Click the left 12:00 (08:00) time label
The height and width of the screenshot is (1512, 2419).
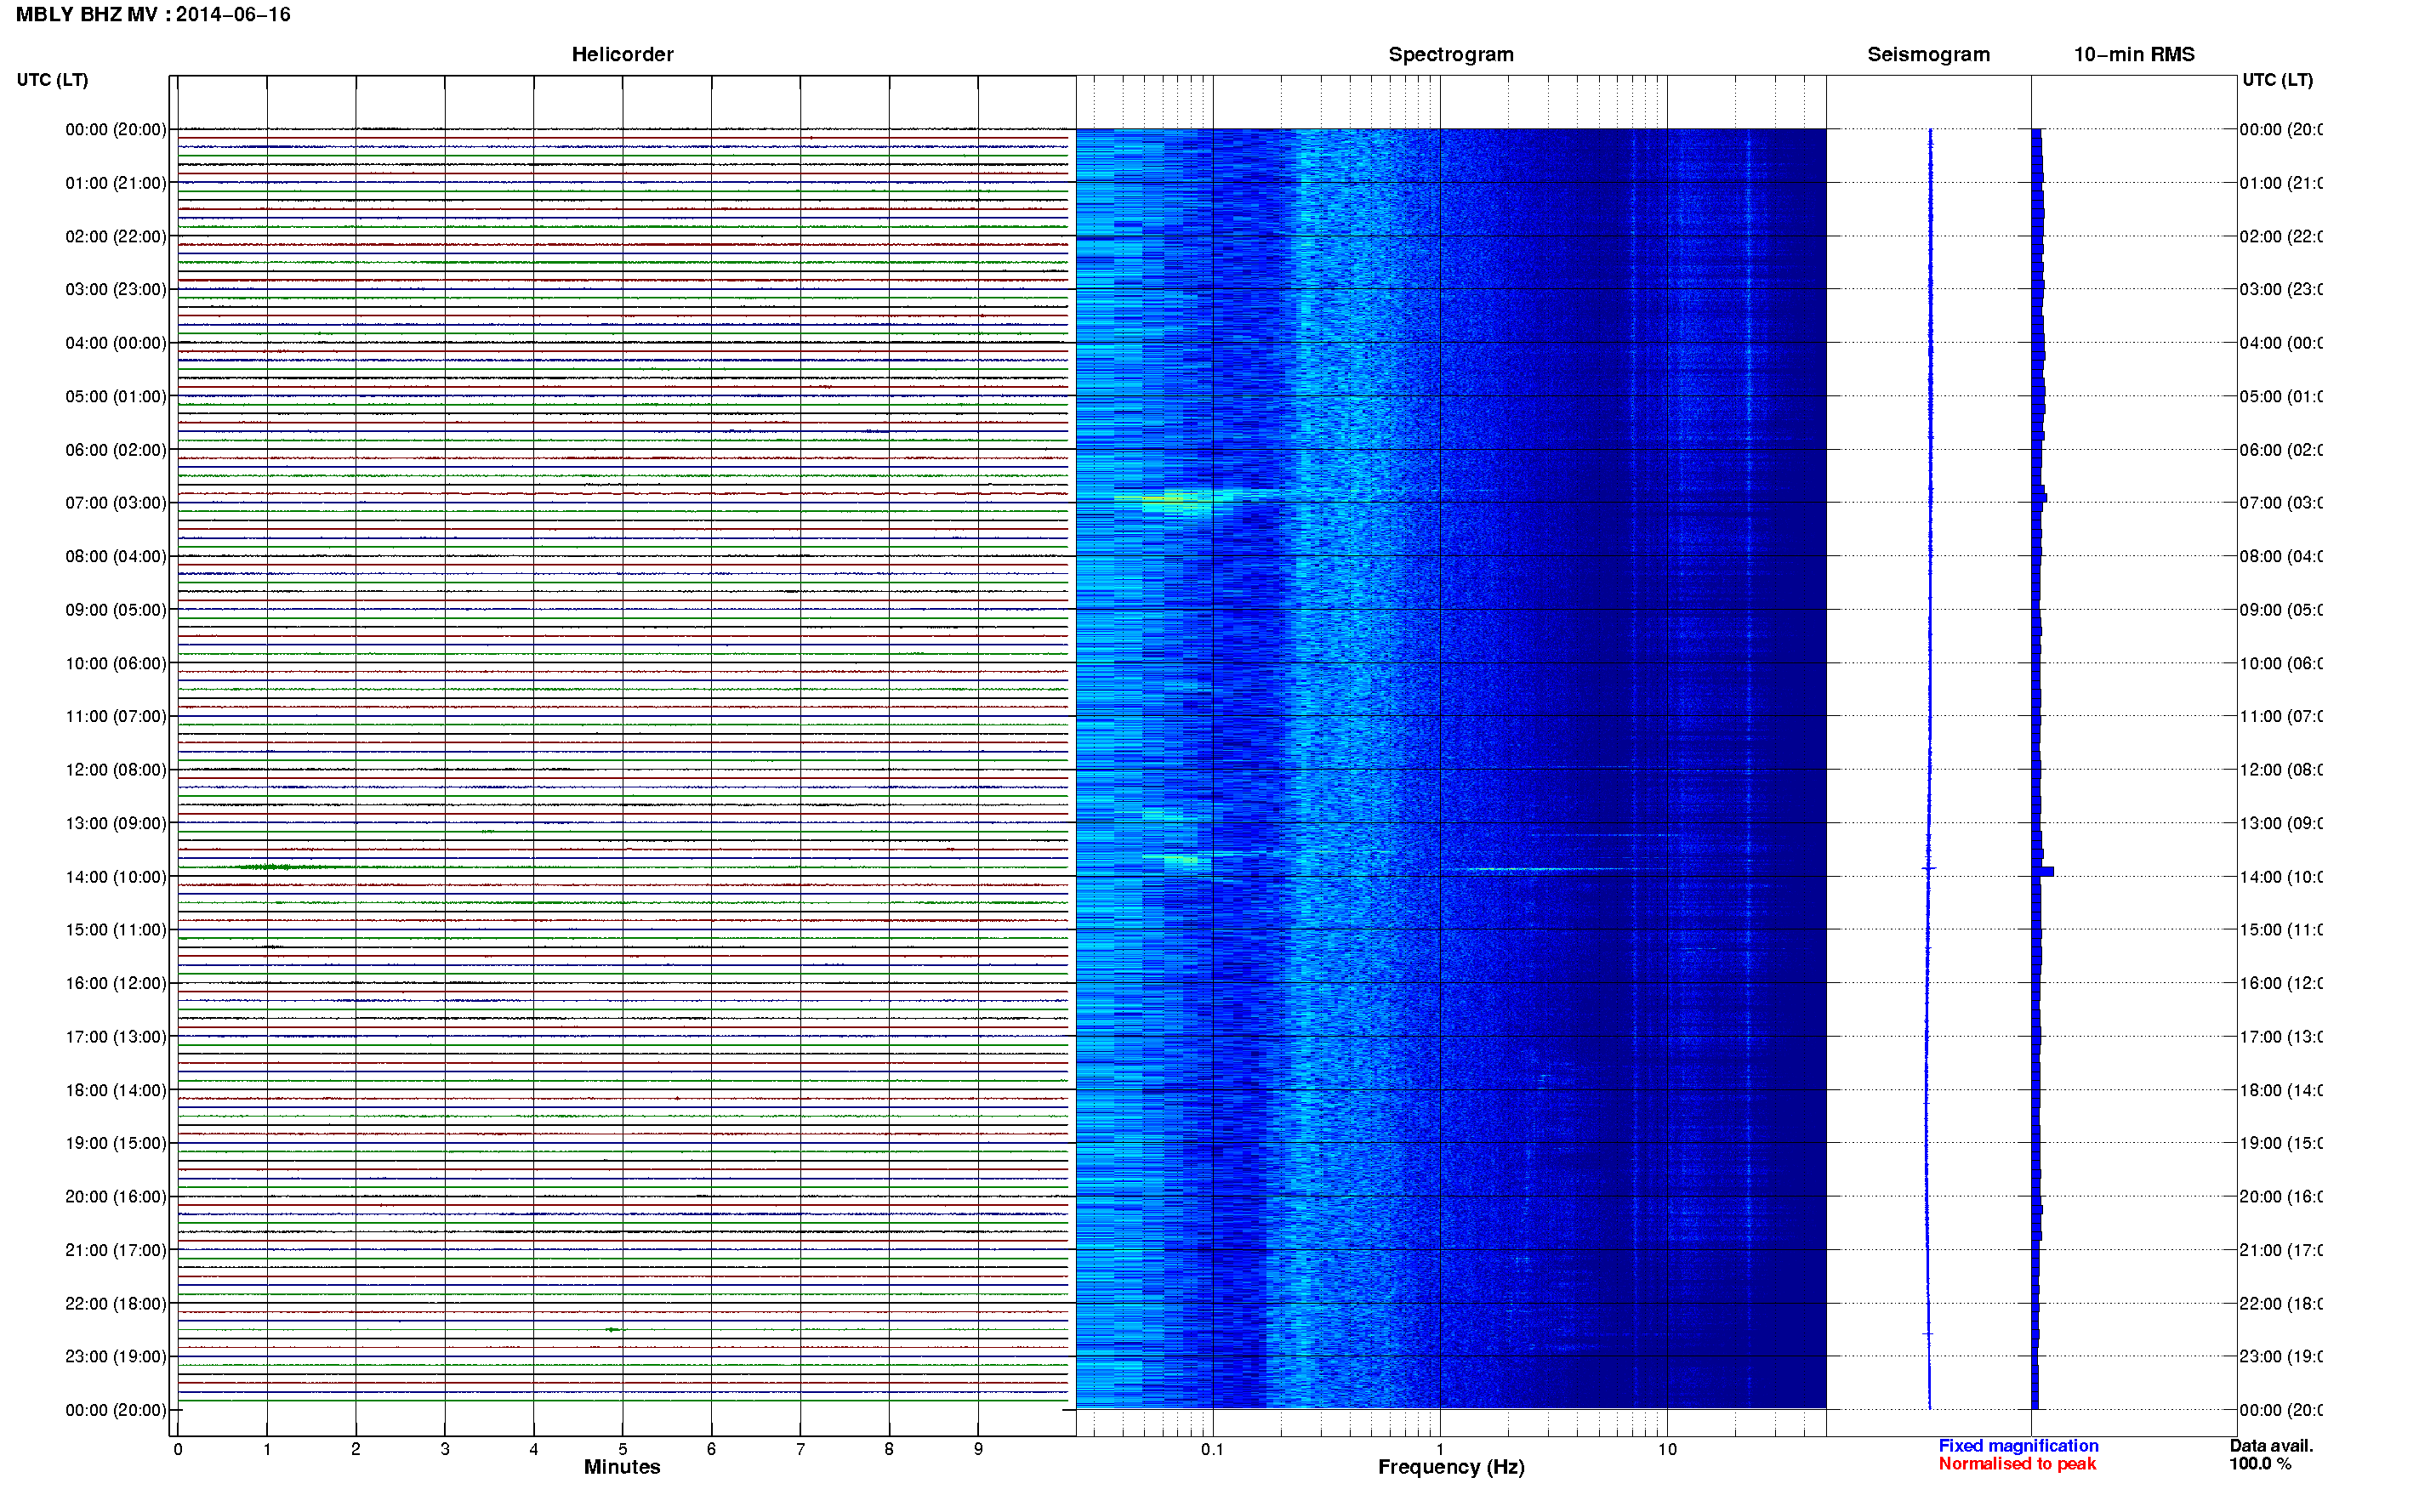[116, 770]
